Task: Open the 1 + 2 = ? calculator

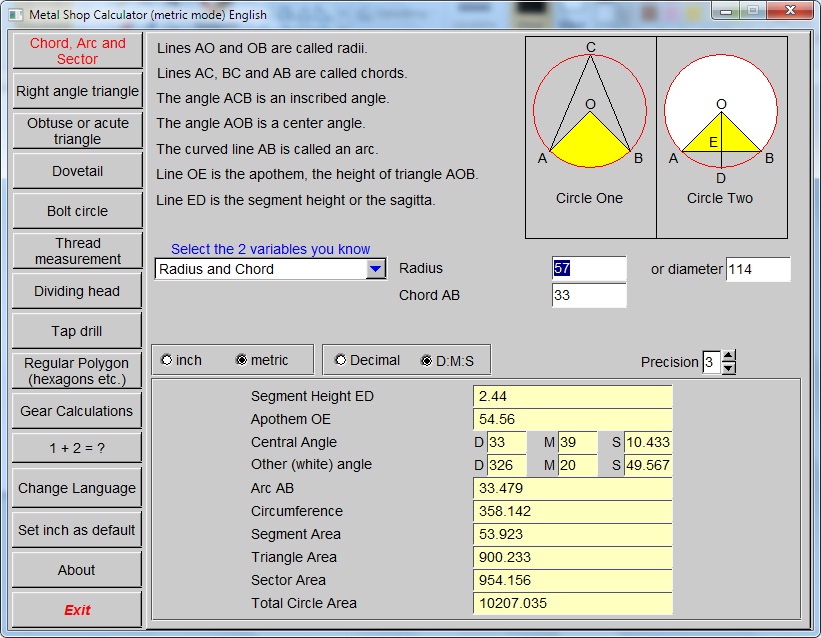Action: 77,448
